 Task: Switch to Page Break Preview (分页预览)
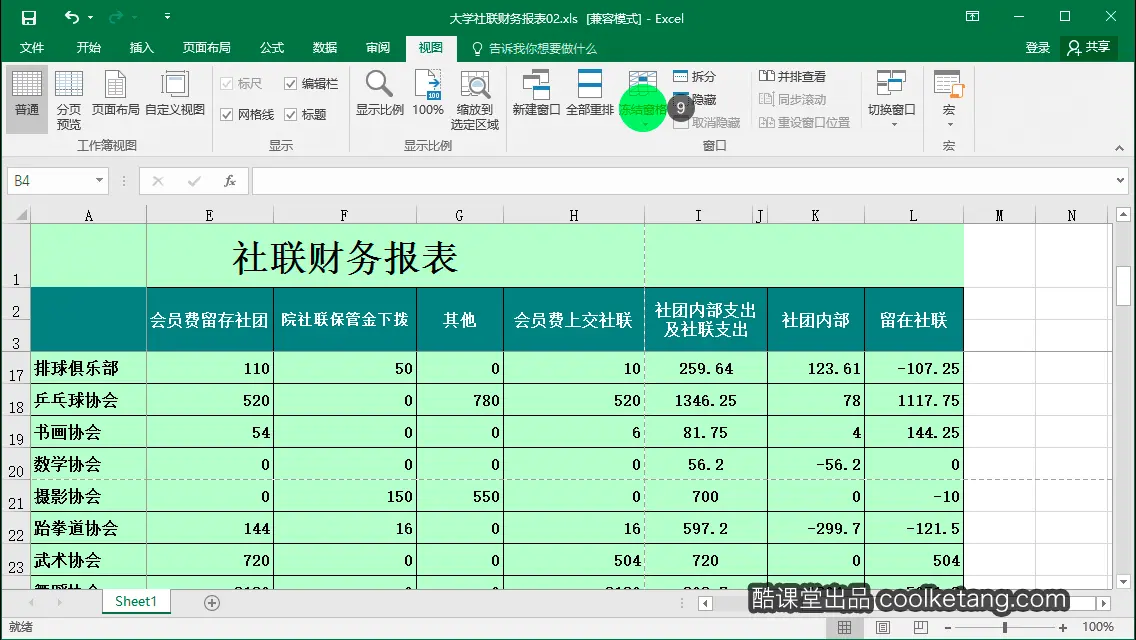click(x=69, y=100)
